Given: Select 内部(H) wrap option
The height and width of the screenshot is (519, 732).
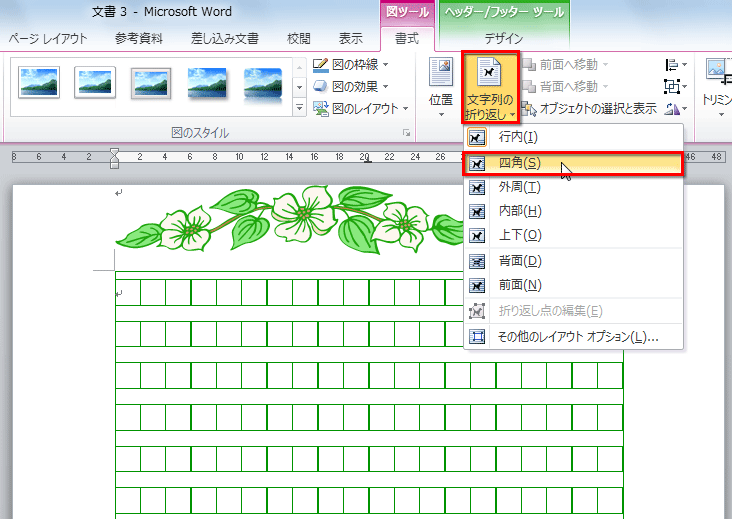Looking at the screenshot, I should pyautogui.click(x=573, y=211).
